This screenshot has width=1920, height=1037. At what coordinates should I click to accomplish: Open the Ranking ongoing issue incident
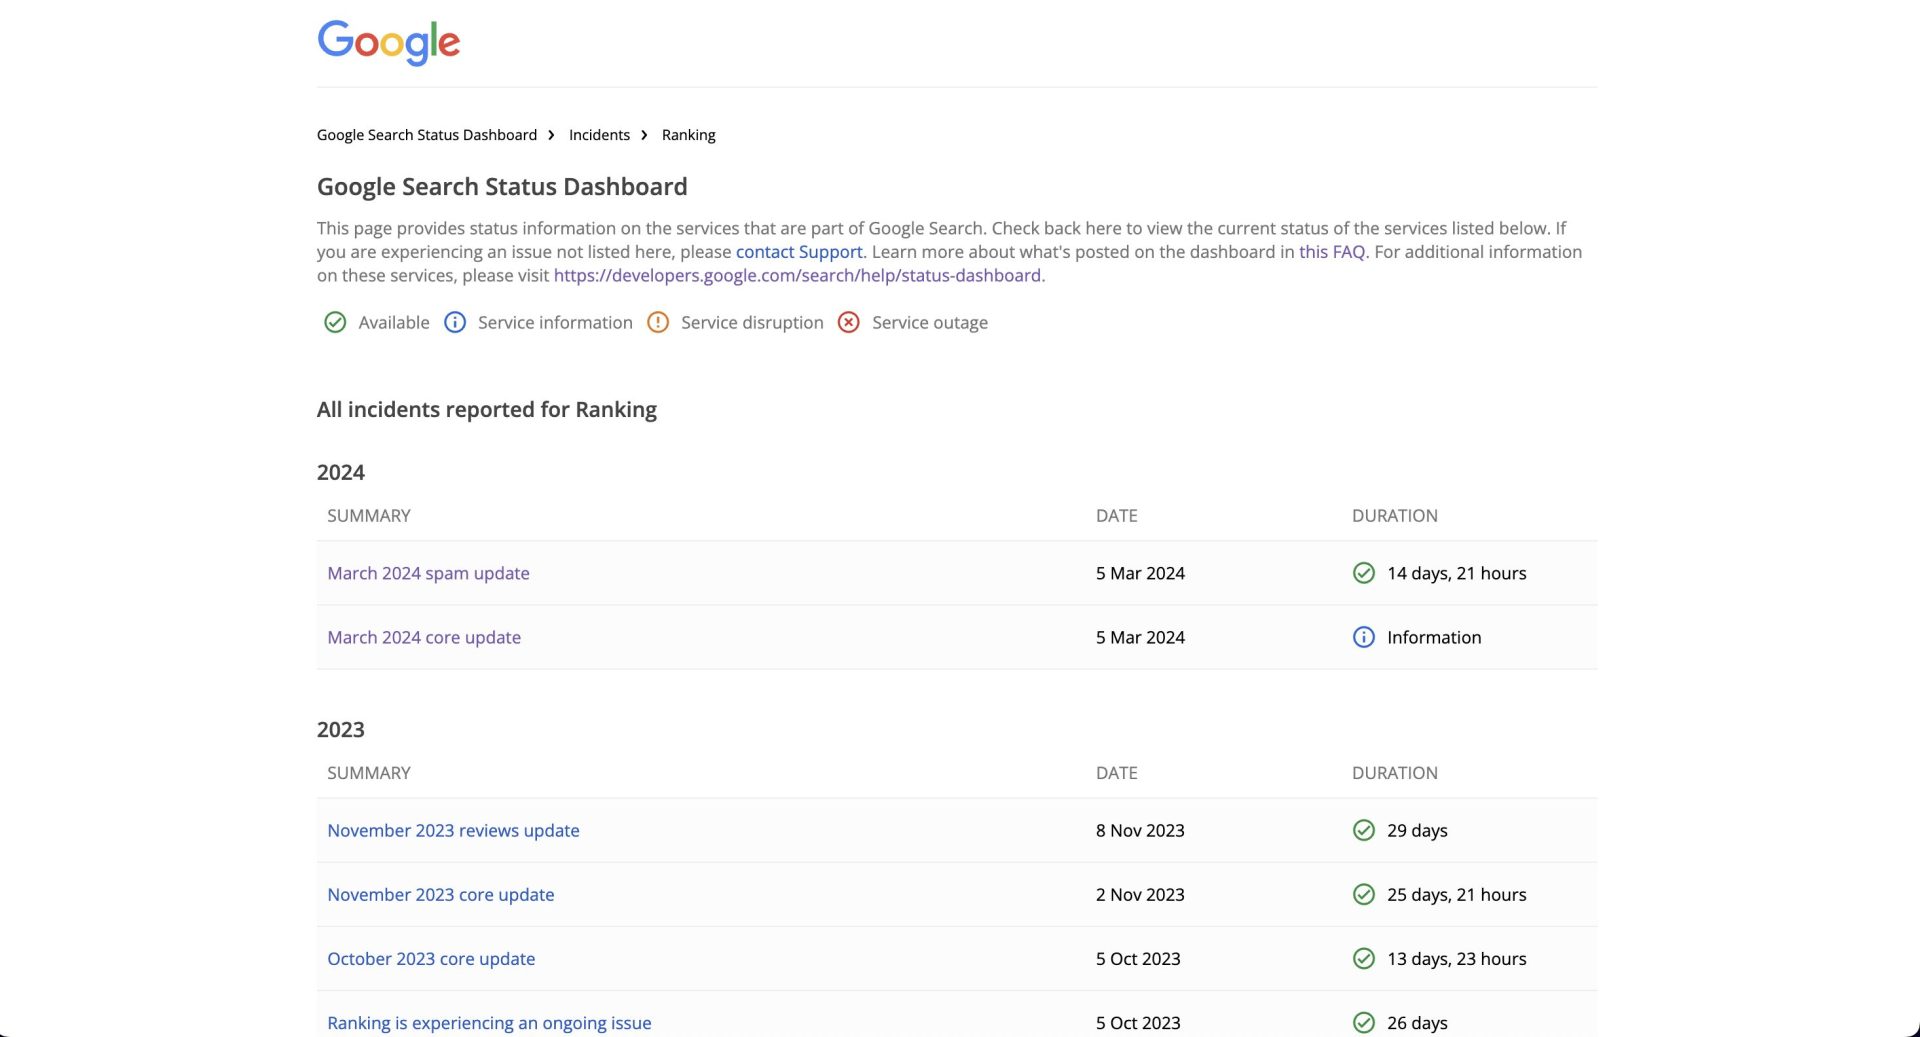[489, 1022]
